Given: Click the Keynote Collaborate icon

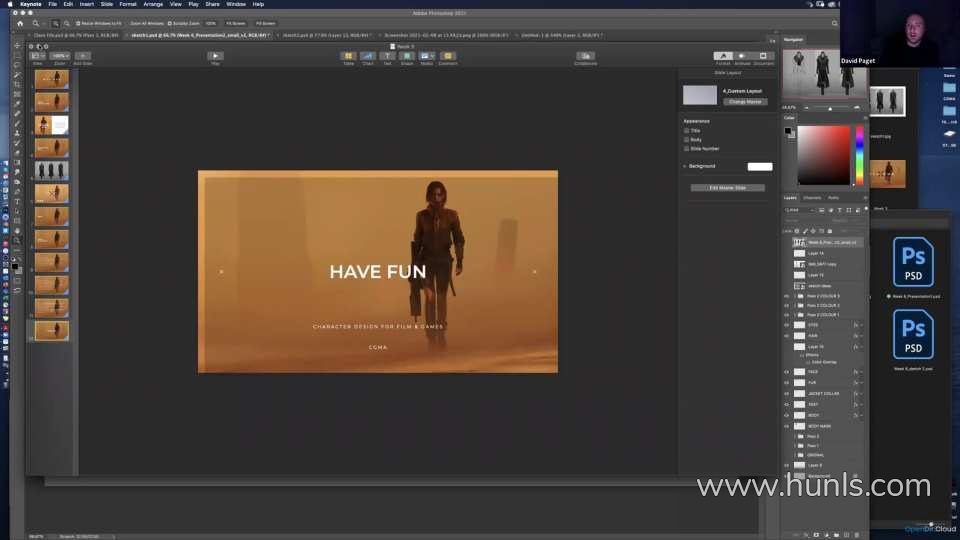Looking at the screenshot, I should (585, 56).
